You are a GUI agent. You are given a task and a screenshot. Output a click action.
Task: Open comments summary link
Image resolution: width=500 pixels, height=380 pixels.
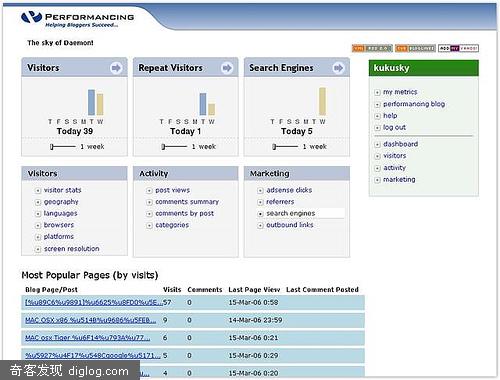(187, 202)
